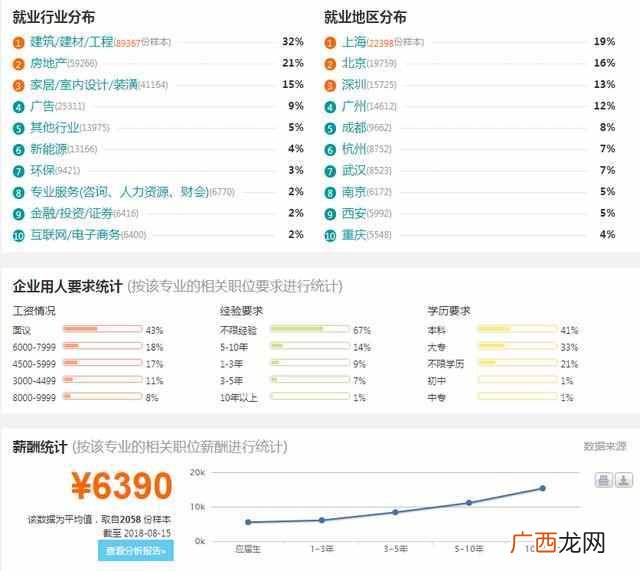Click the rank 8 badge beside 南京
Viewport: 640px width, 571px height.
[x=330, y=193]
